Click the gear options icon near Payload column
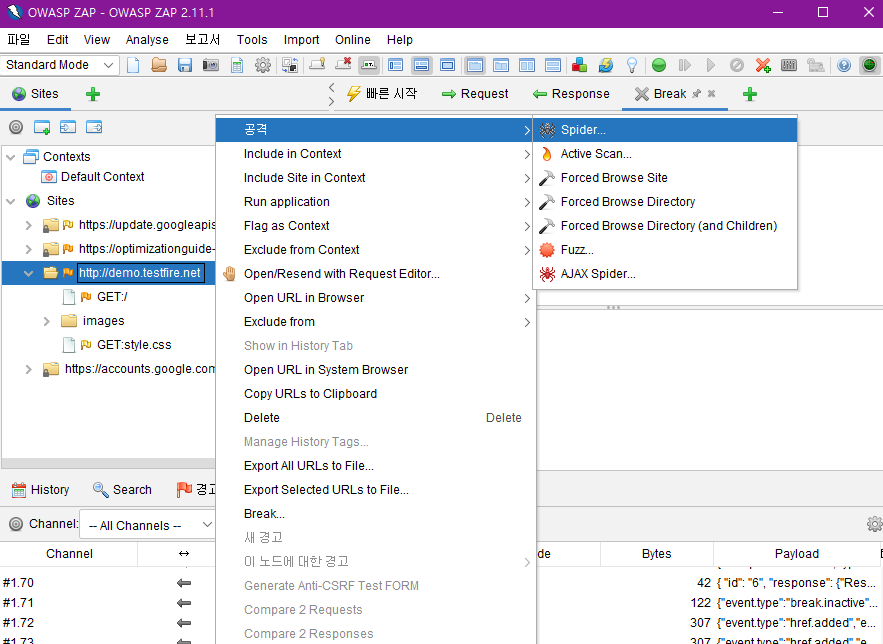The width and height of the screenshot is (883, 644). pos(875,524)
